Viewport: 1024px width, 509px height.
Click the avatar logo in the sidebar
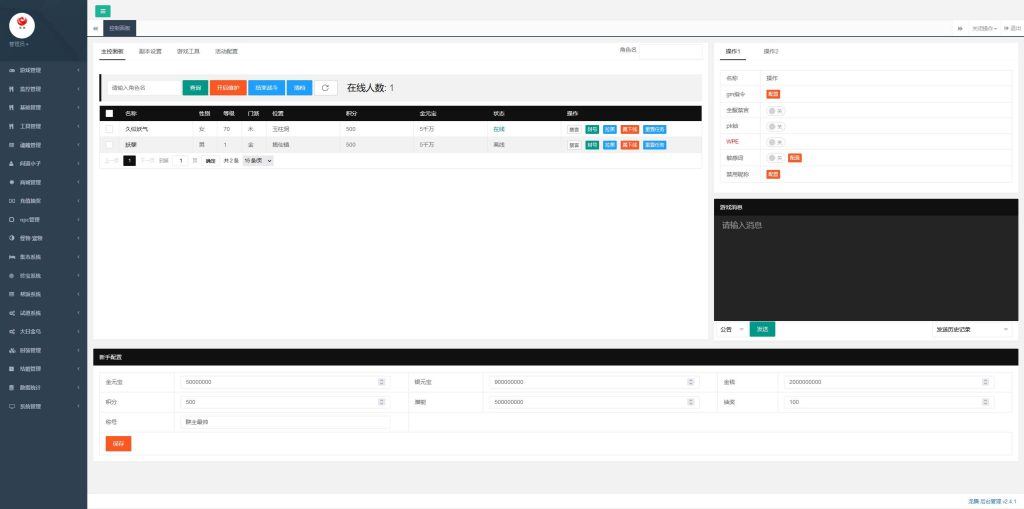[x=21, y=24]
